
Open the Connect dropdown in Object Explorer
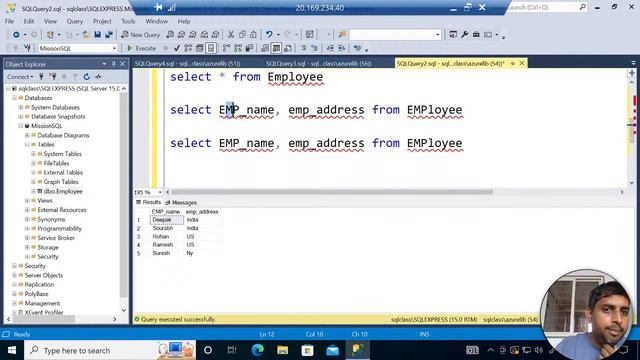20,77
